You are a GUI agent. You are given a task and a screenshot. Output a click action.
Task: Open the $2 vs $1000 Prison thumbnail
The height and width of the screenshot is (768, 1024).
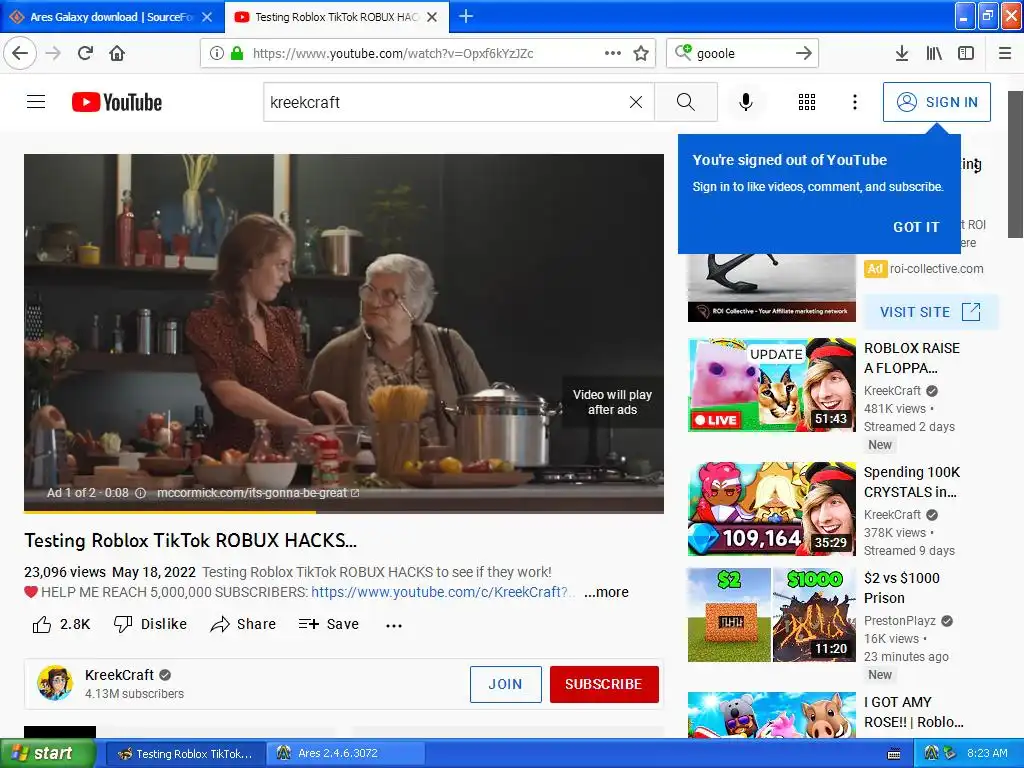click(771, 615)
